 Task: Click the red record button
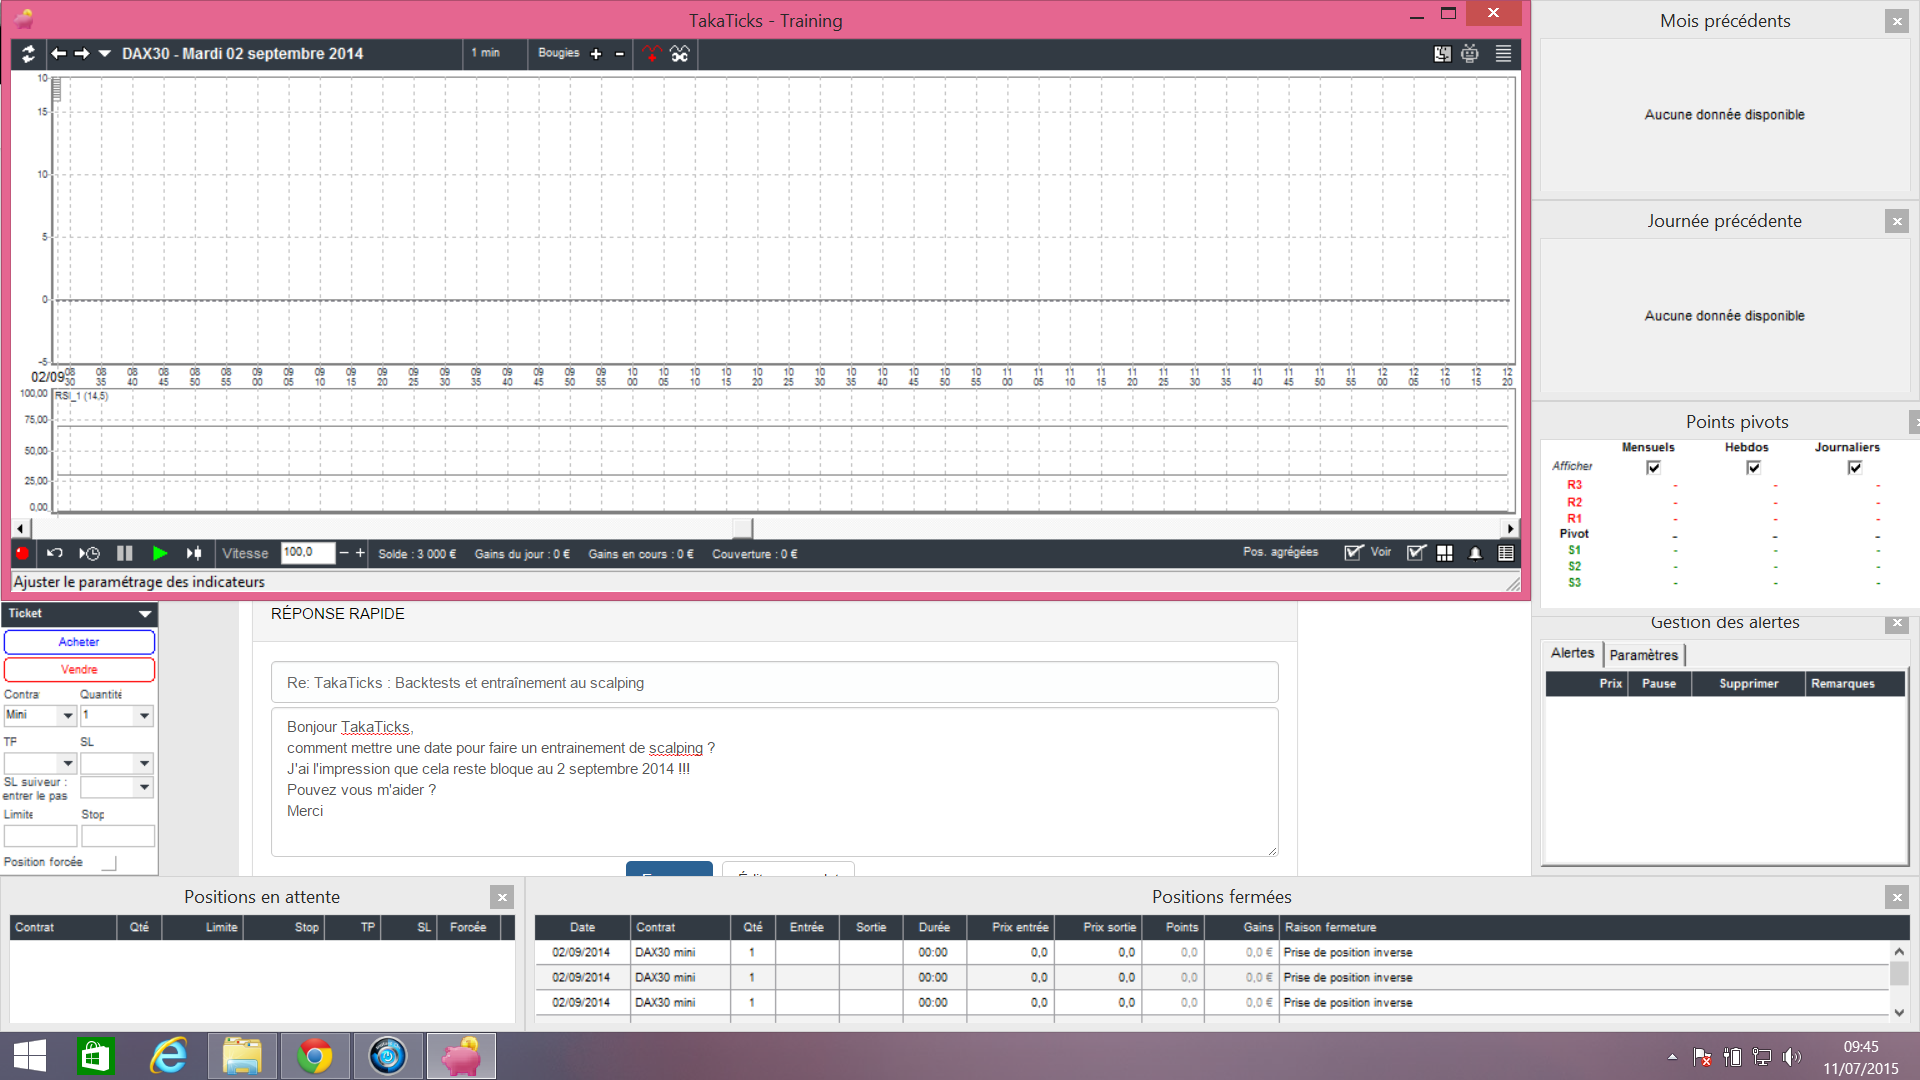click(22, 553)
